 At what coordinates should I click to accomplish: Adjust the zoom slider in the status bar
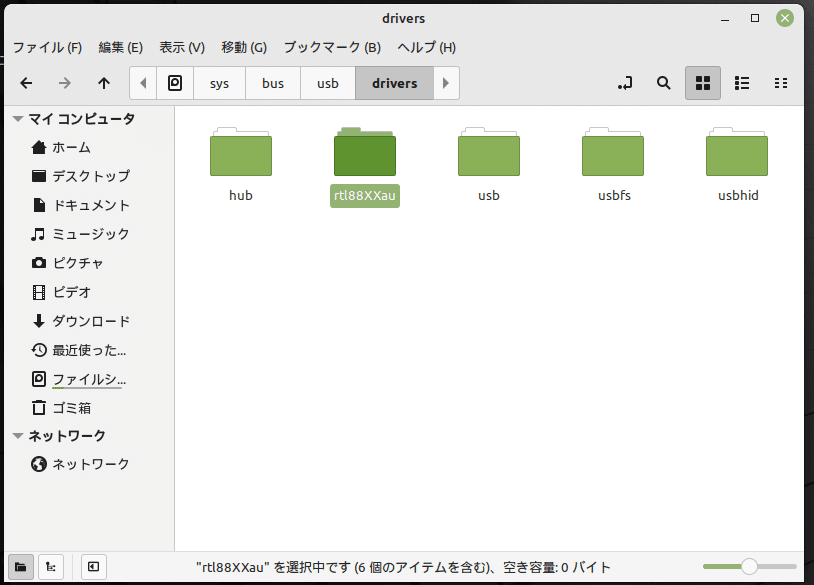748,565
